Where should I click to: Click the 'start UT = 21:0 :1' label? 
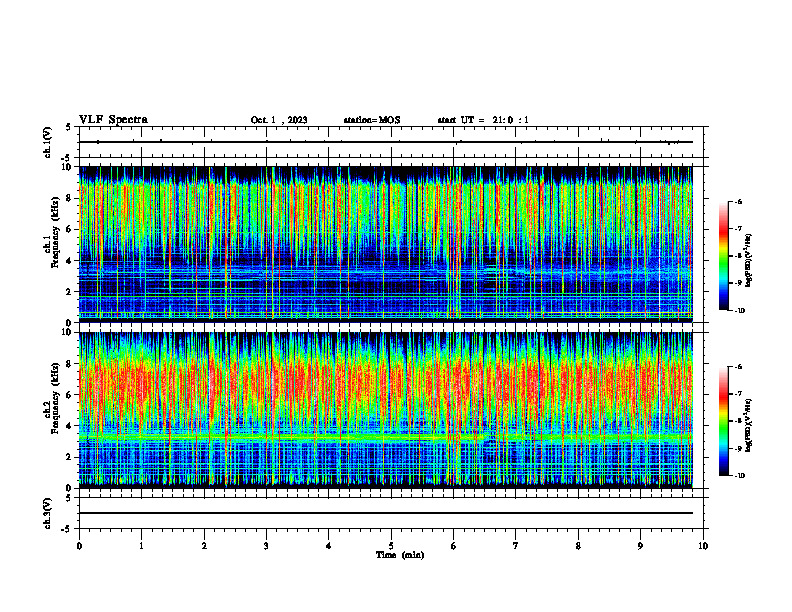pyautogui.click(x=483, y=120)
